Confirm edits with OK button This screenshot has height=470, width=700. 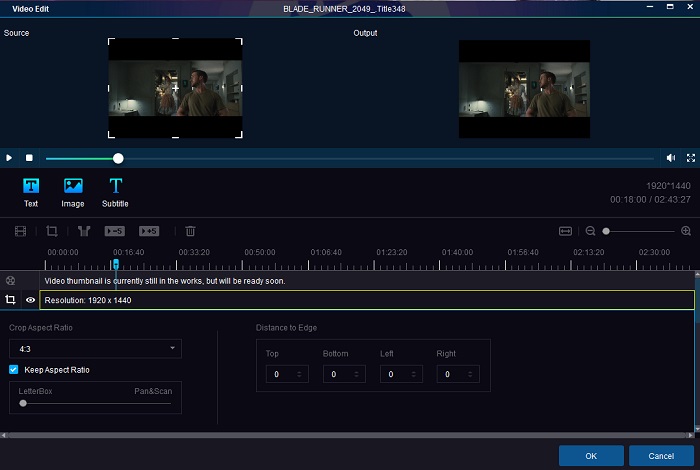click(x=591, y=456)
